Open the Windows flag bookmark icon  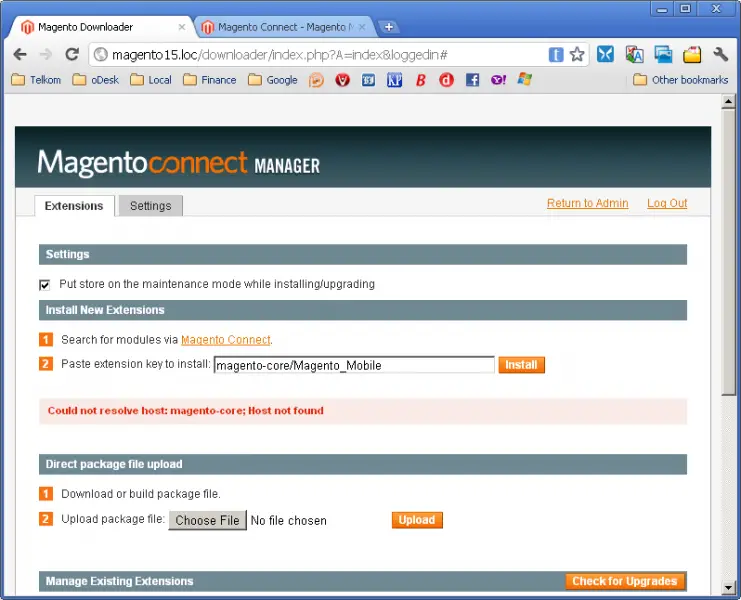pyautogui.click(x=525, y=79)
